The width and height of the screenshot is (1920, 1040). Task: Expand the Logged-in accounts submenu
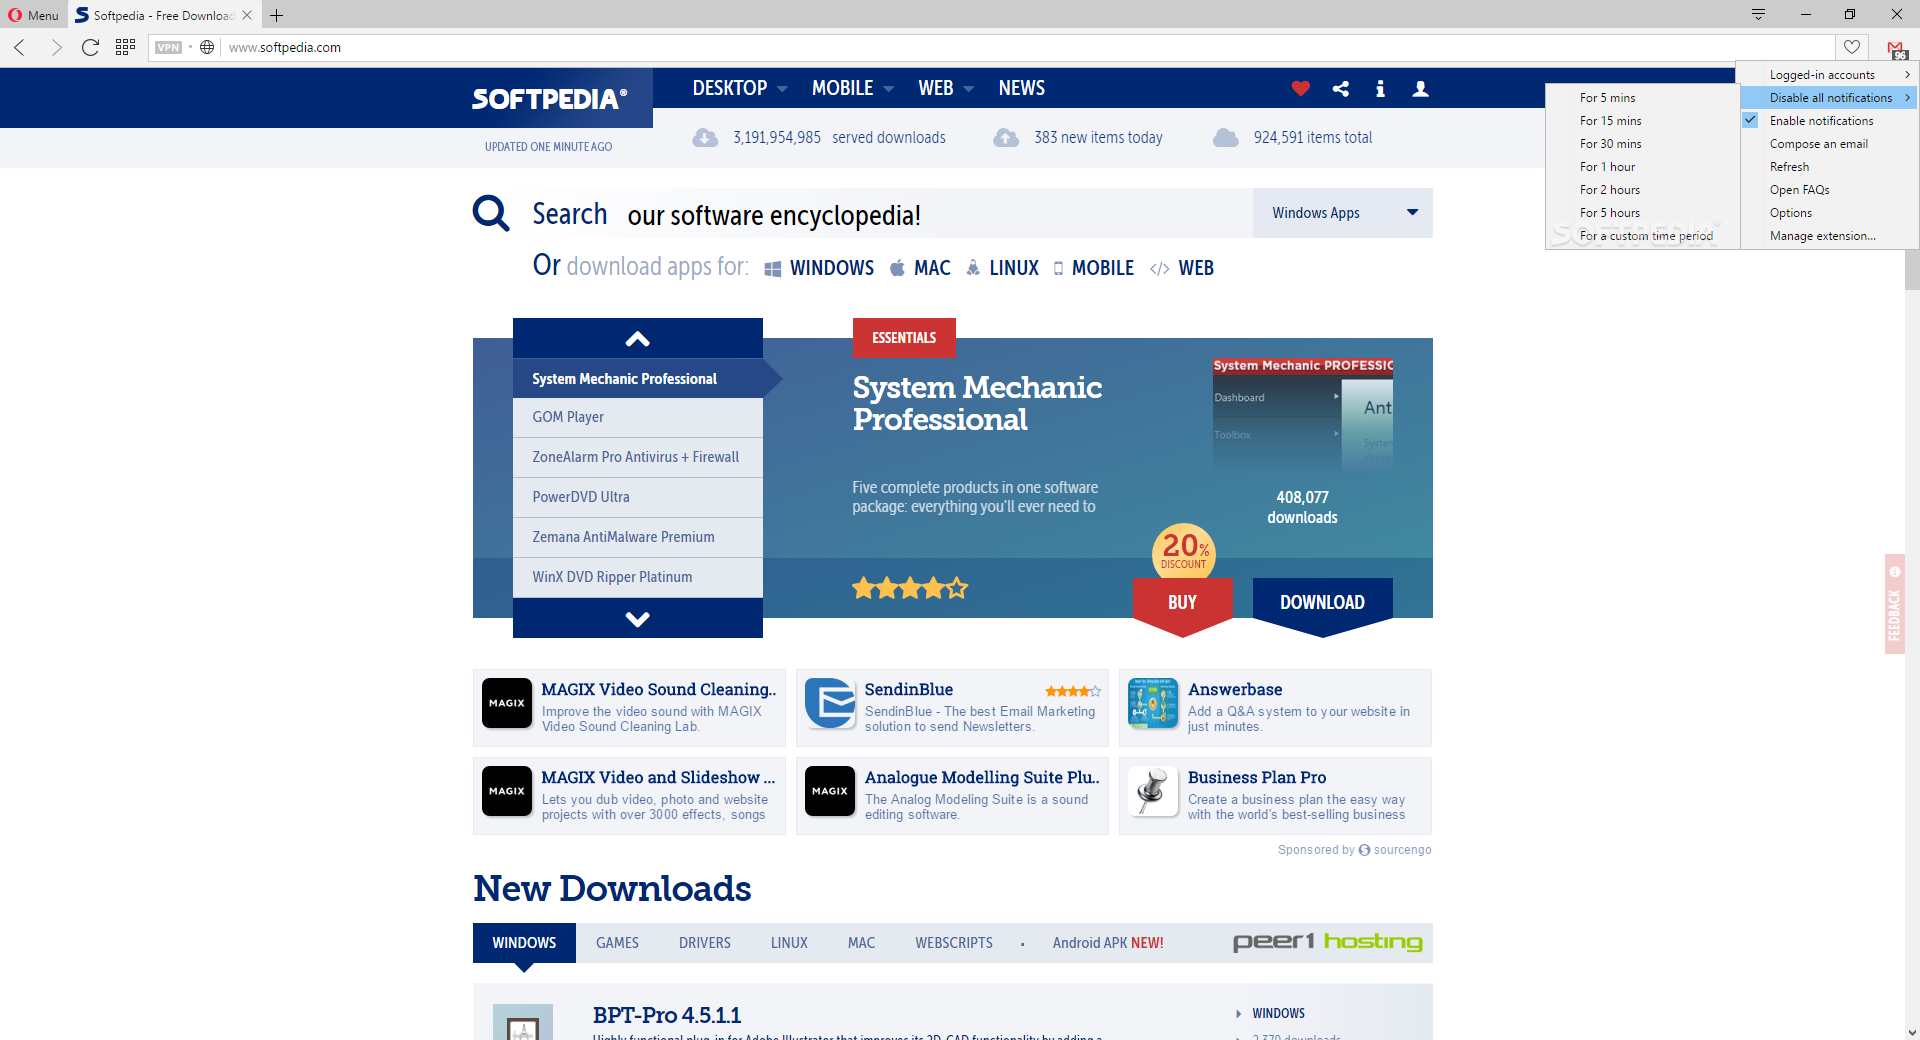1829,74
